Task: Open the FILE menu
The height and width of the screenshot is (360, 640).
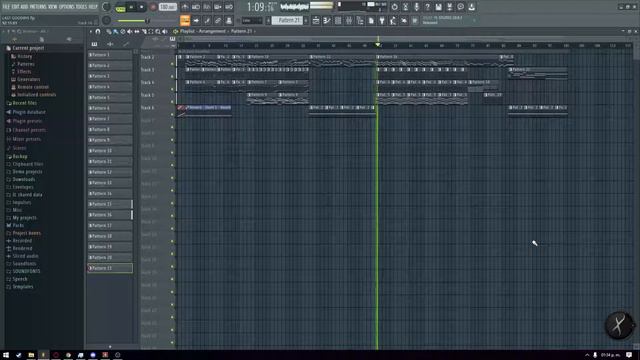Action: [x=6, y=7]
